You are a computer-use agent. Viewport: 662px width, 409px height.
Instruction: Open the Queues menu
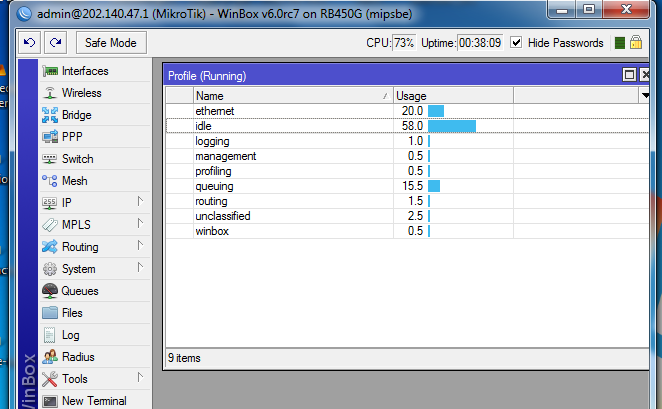click(95, 291)
